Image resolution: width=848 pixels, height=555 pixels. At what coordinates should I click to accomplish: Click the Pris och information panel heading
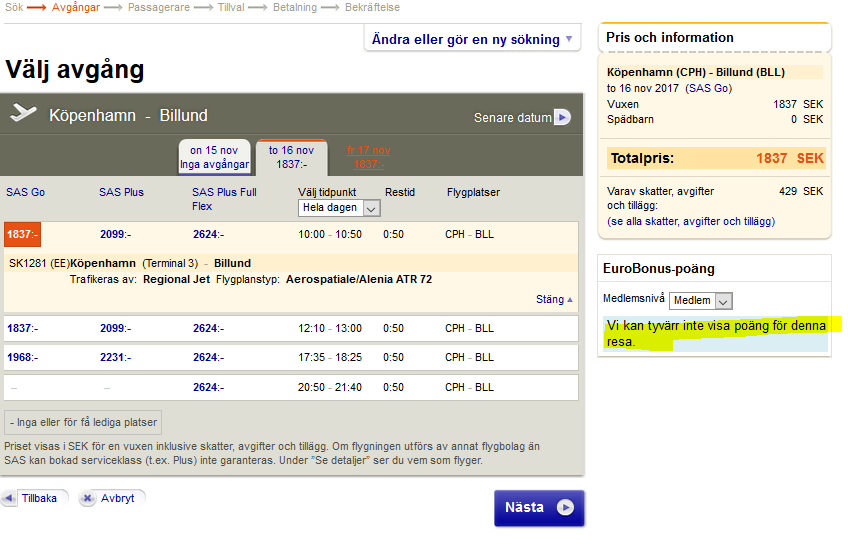[x=670, y=37]
